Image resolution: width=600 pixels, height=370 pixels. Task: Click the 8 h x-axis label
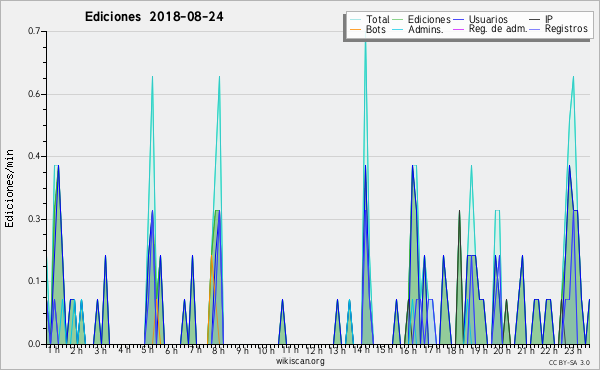tap(218, 350)
